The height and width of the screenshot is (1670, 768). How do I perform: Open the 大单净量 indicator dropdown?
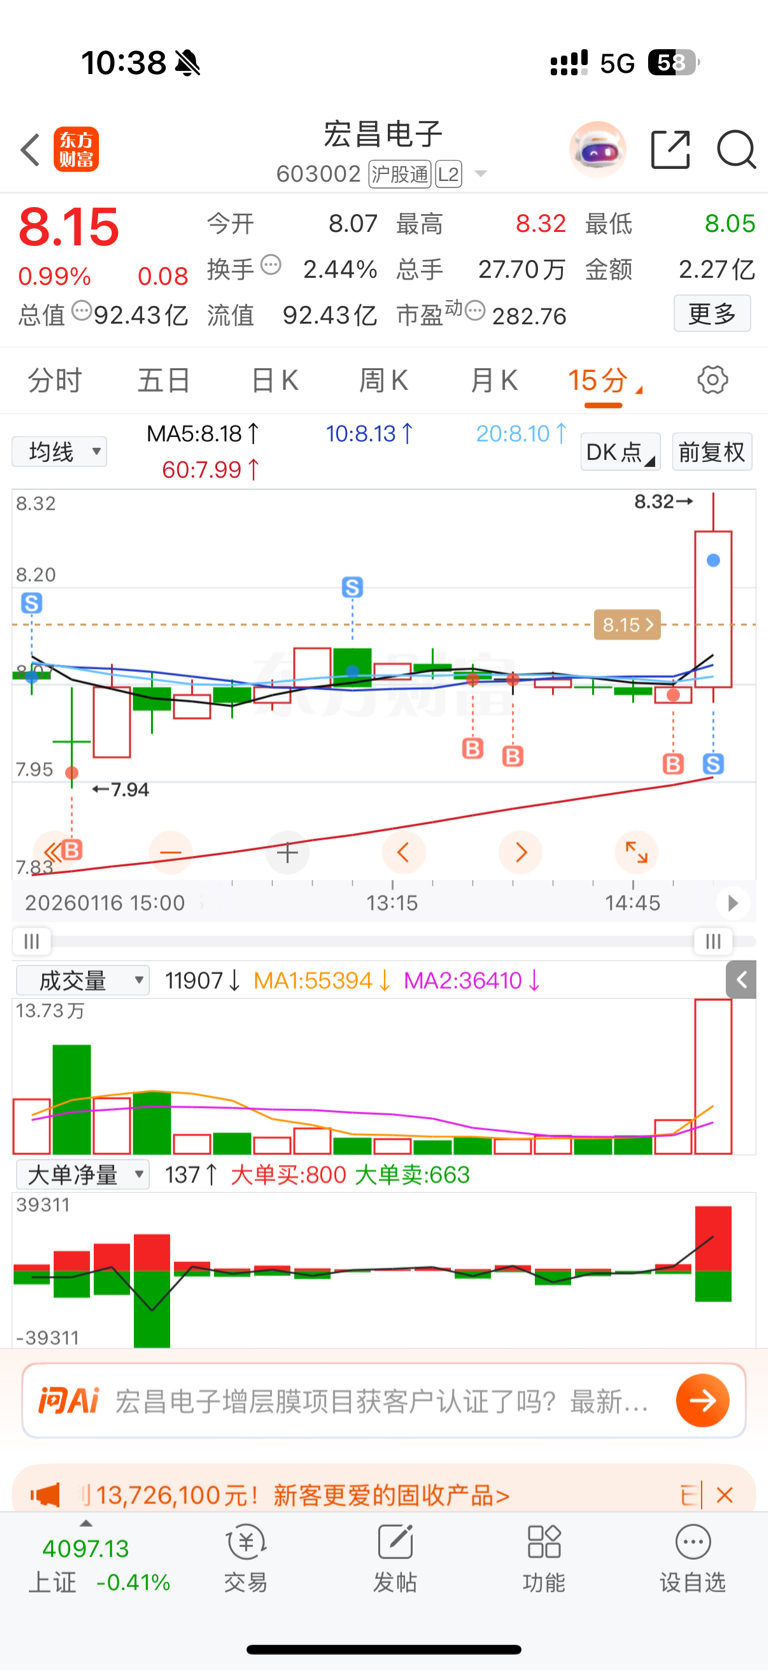coord(82,1174)
